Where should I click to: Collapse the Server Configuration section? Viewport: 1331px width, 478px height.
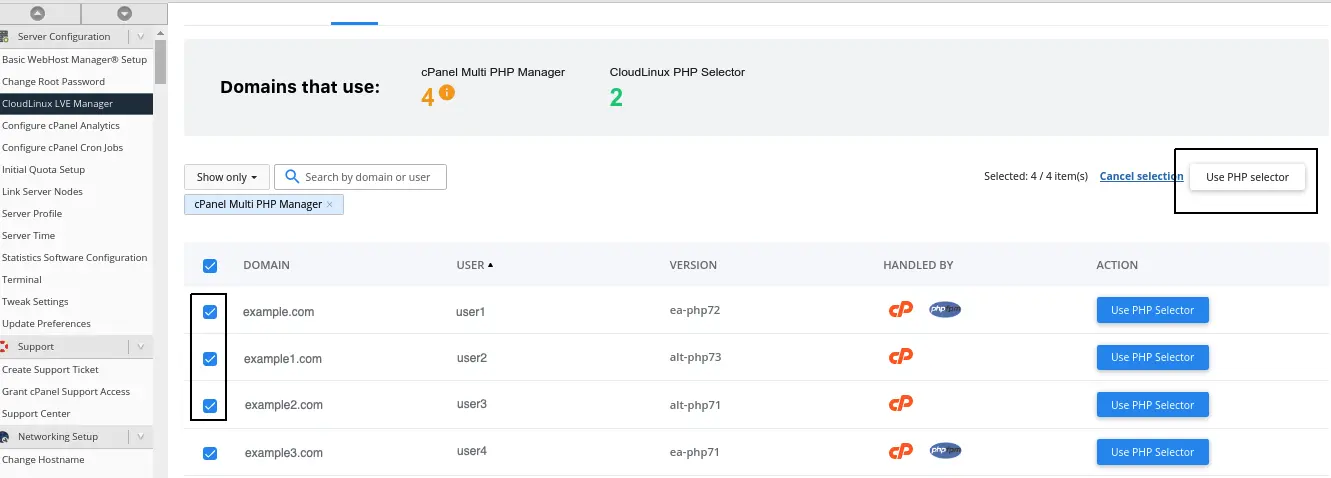pyautogui.click(x=140, y=37)
